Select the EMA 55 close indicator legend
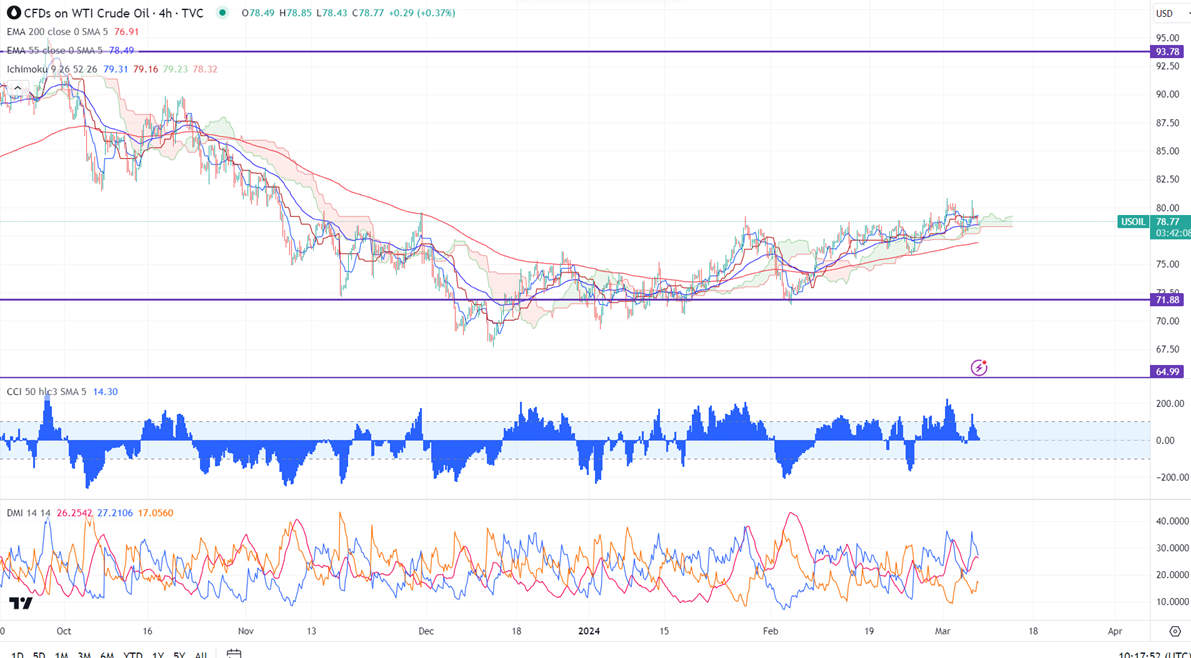The height and width of the screenshot is (658, 1191). (53, 51)
